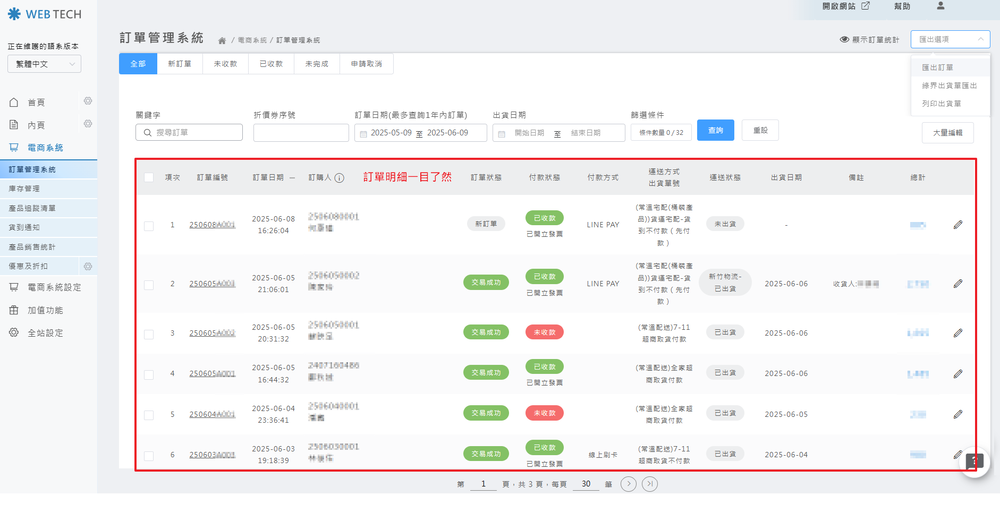The height and width of the screenshot is (521, 1000).
Task: Switch to the 全部 tab
Action: tap(138, 64)
